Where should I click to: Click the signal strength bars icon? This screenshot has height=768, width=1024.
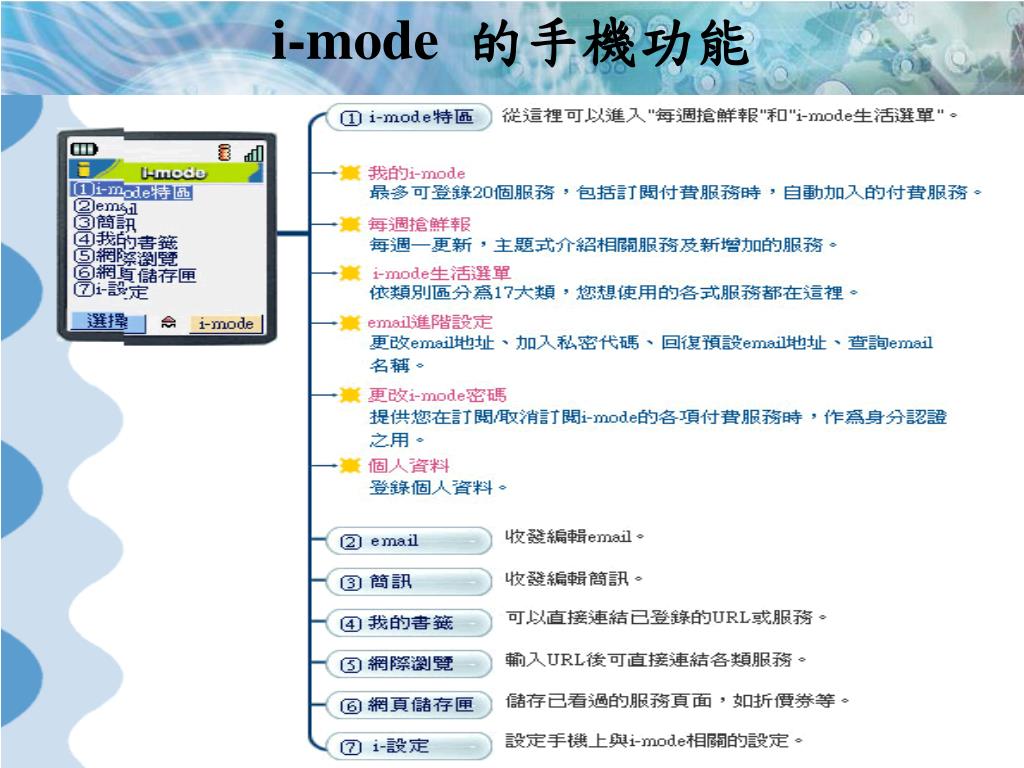coord(253,153)
